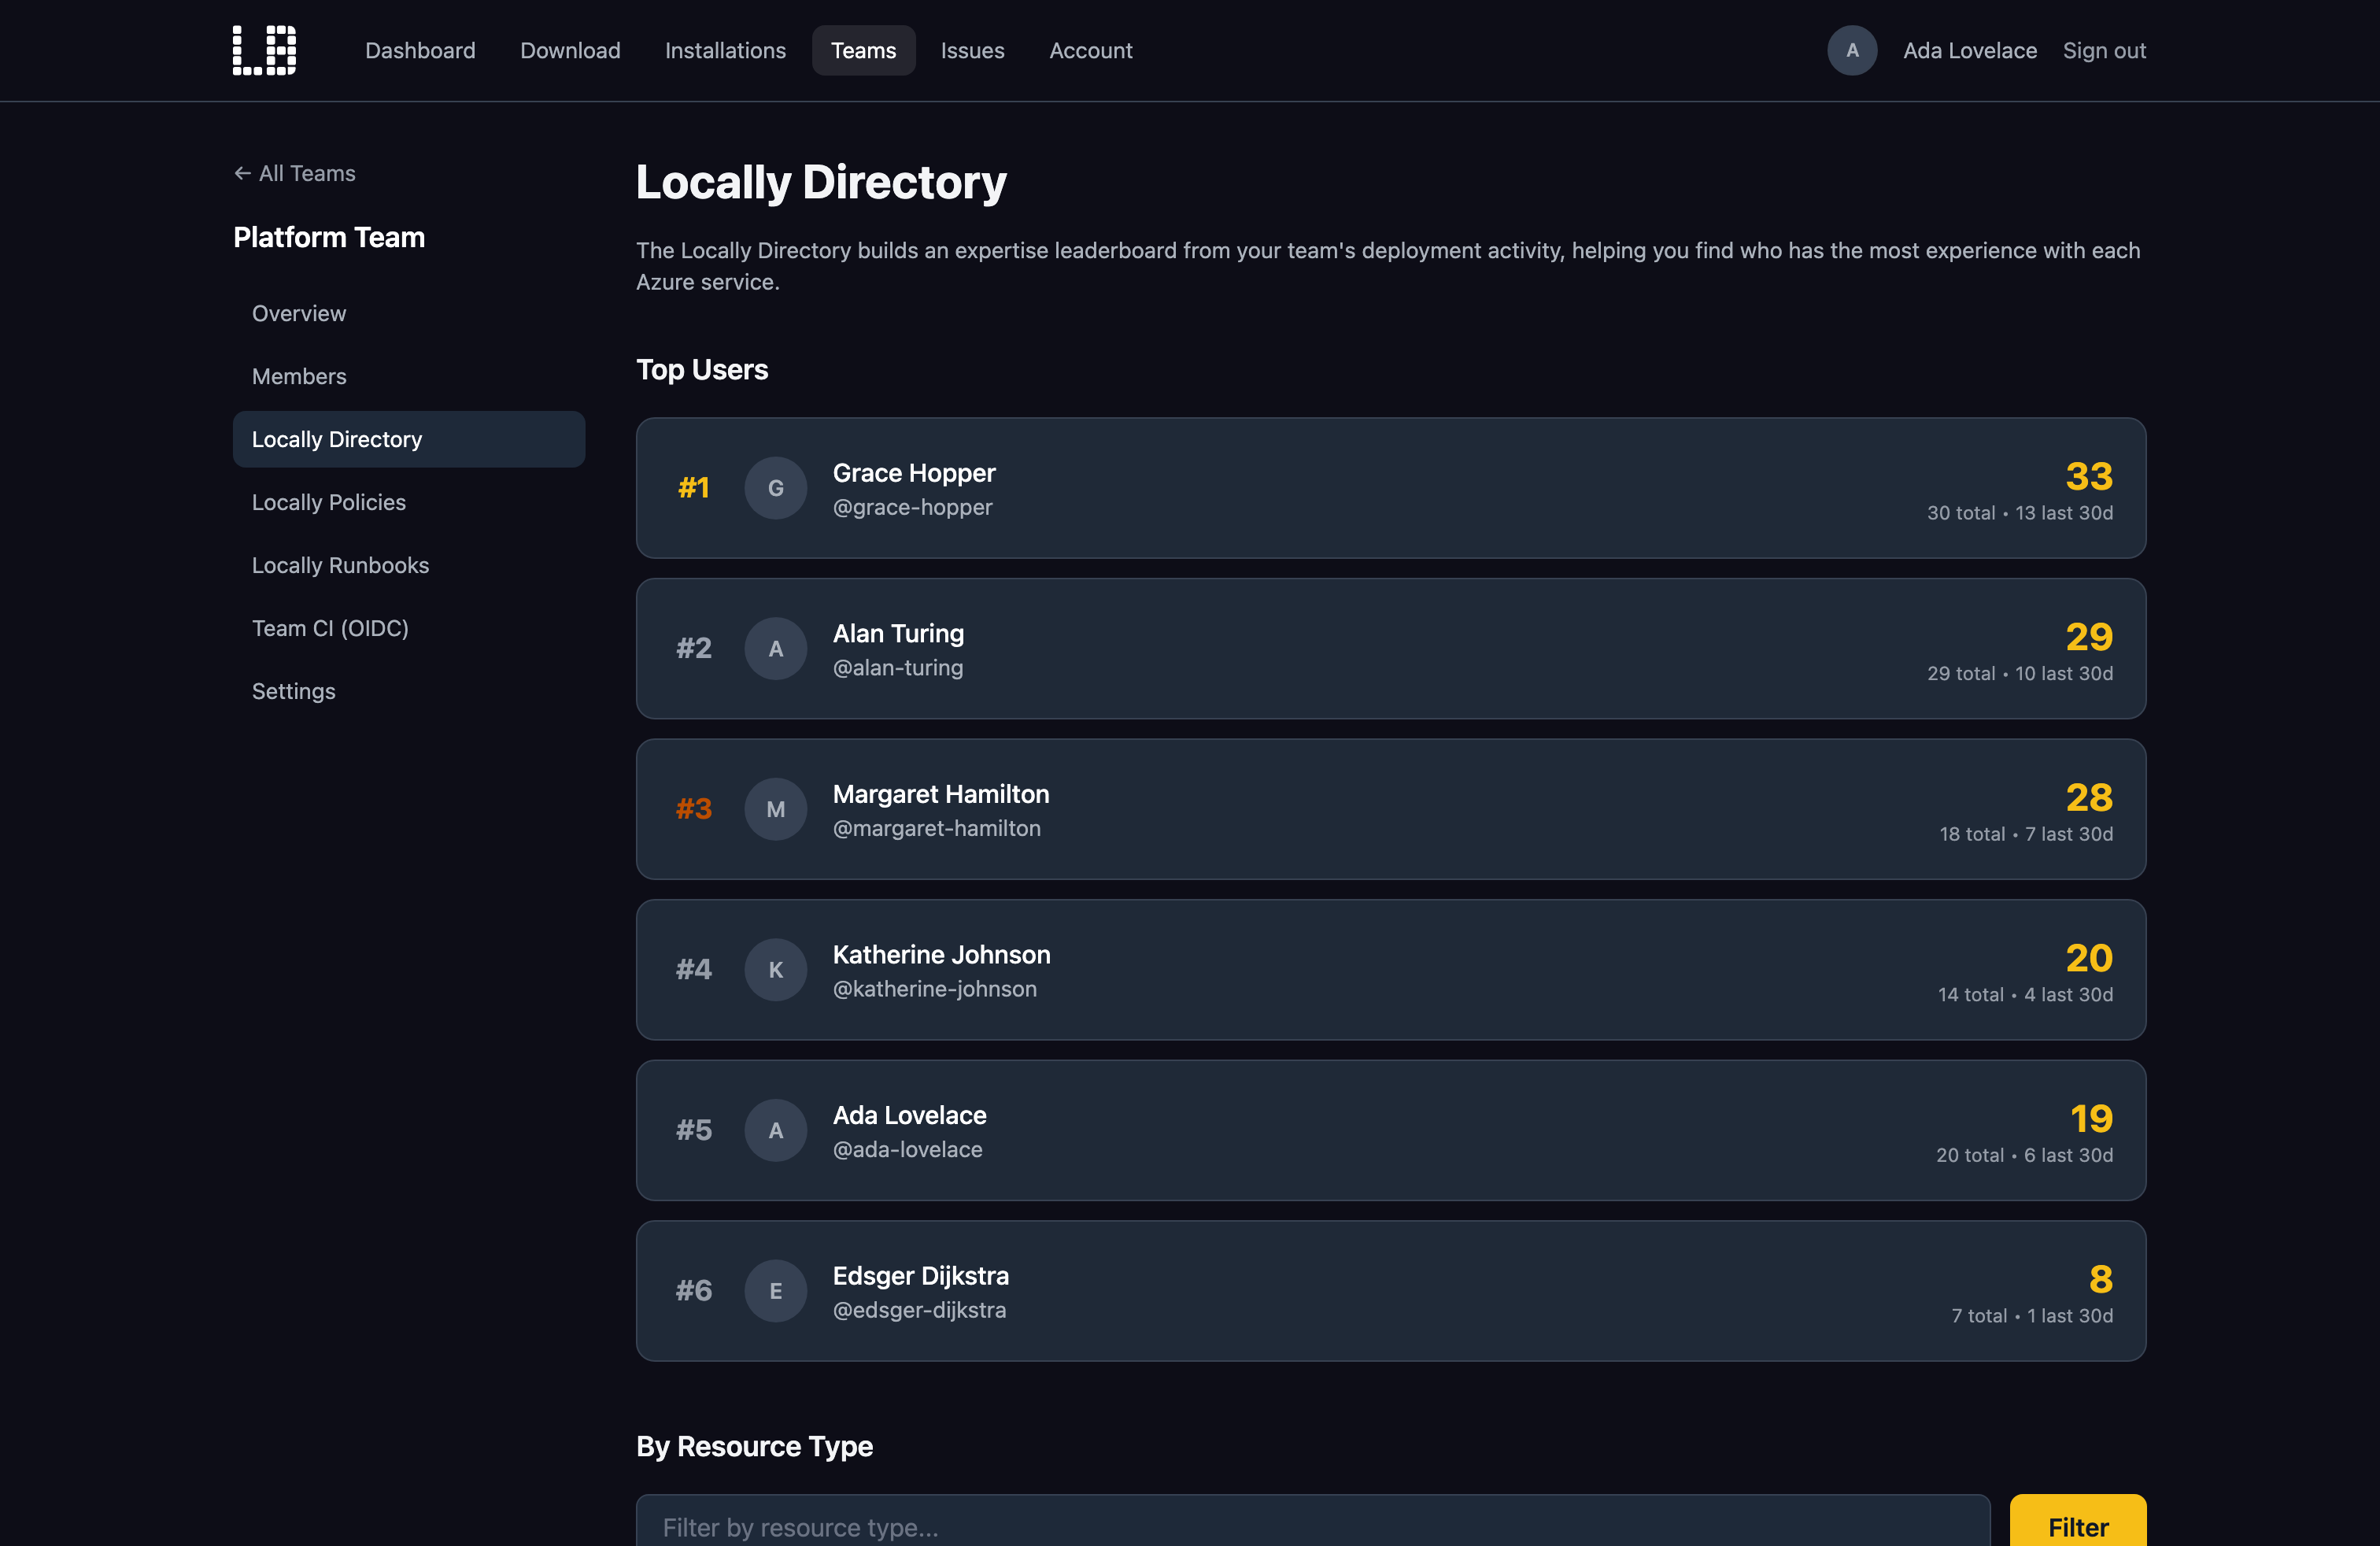The width and height of the screenshot is (2380, 1546).
Task: Open the Account nav item
Action: click(x=1090, y=50)
